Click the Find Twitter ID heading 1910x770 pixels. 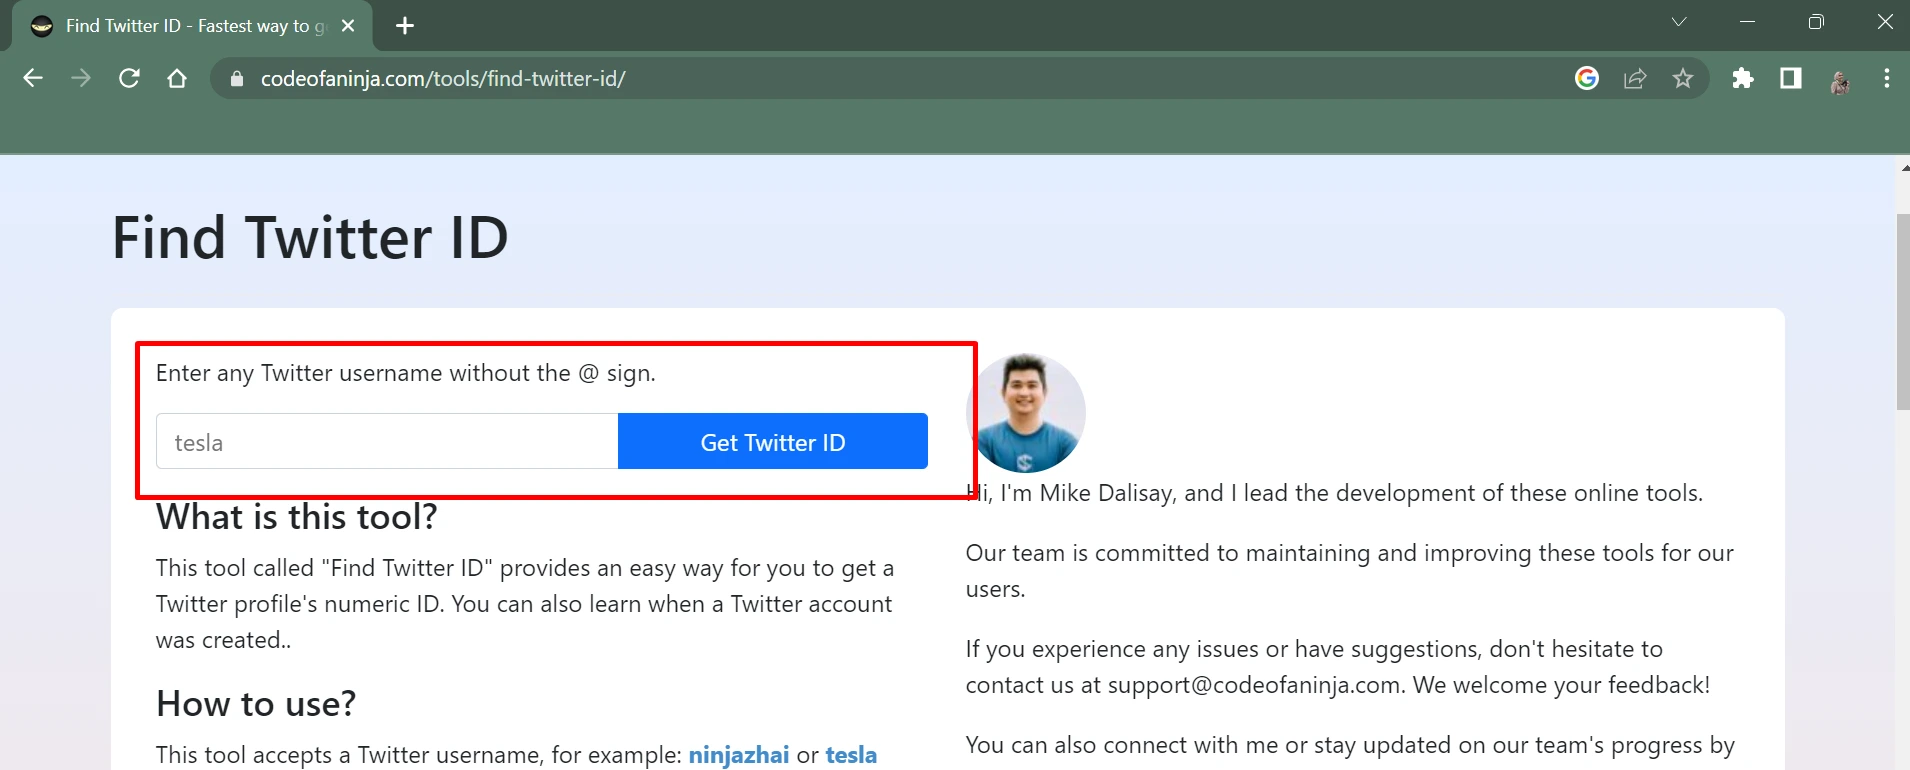click(x=310, y=238)
